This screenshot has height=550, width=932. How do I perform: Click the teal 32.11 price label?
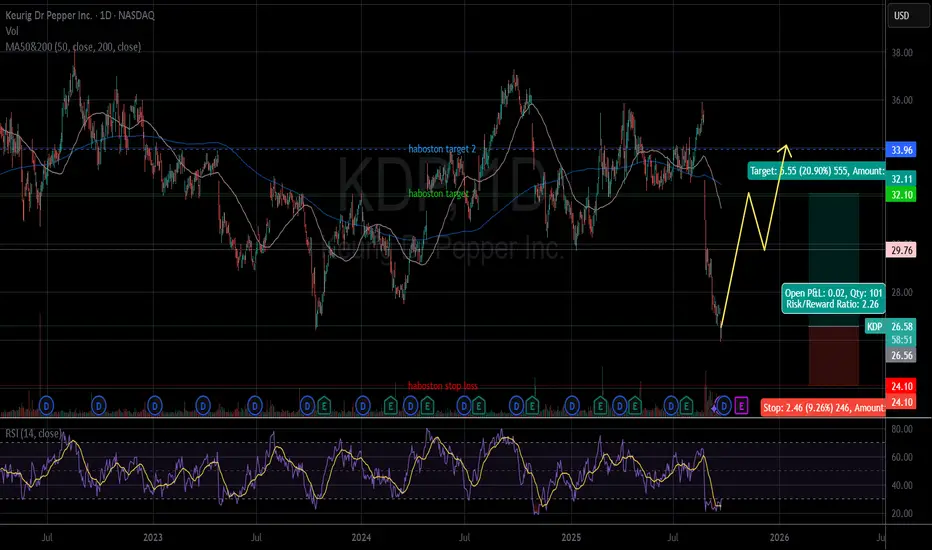(x=901, y=179)
